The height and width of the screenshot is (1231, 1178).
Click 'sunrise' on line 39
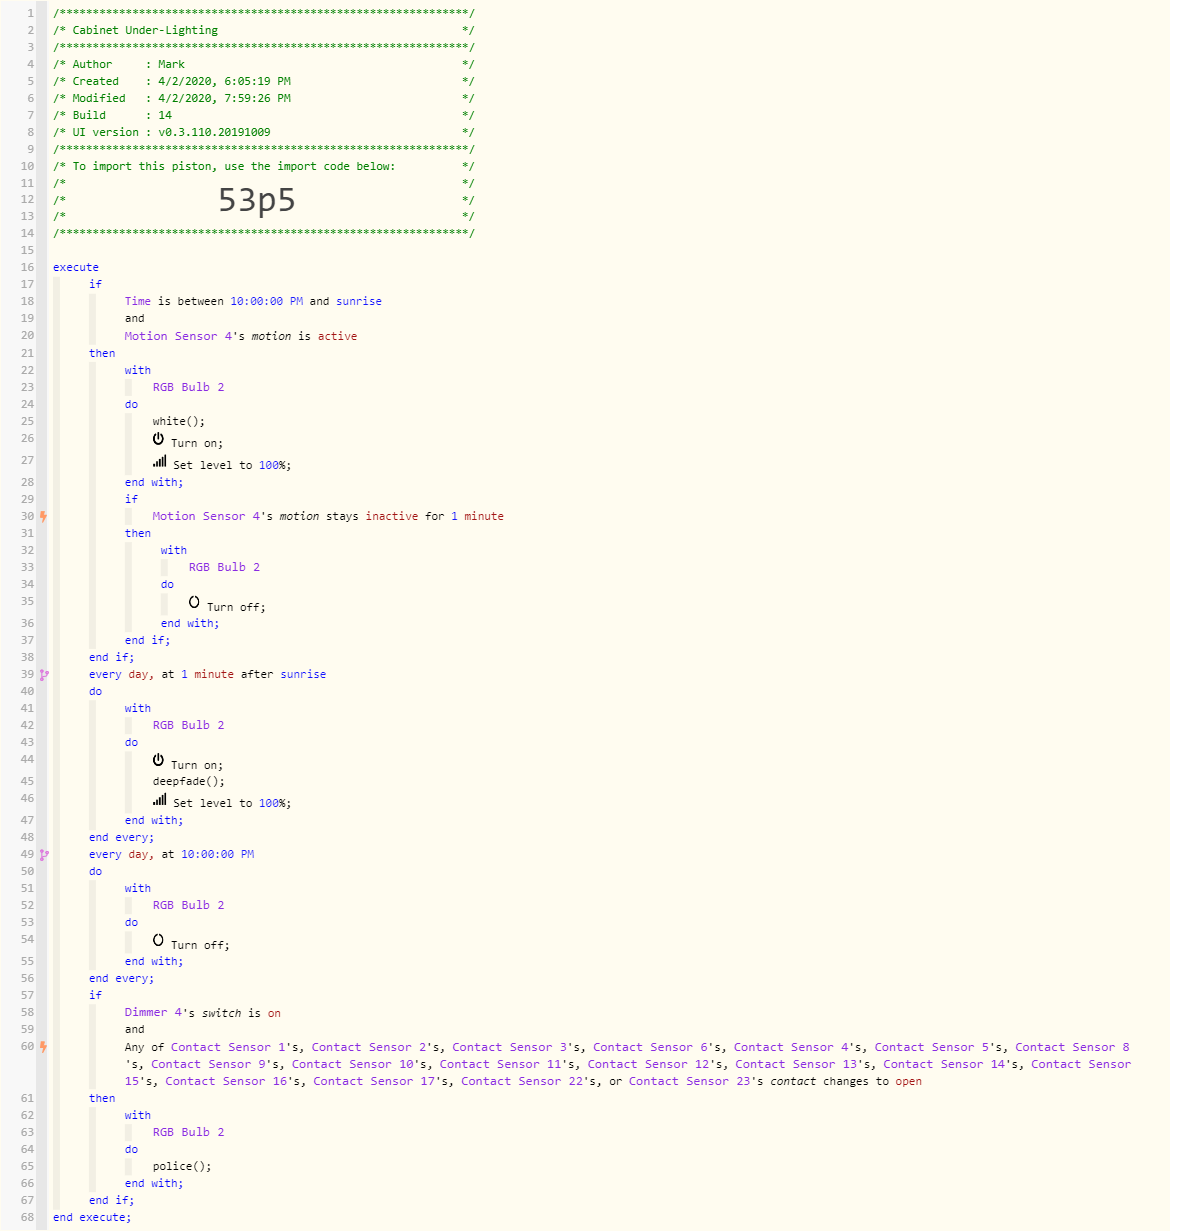tap(303, 674)
